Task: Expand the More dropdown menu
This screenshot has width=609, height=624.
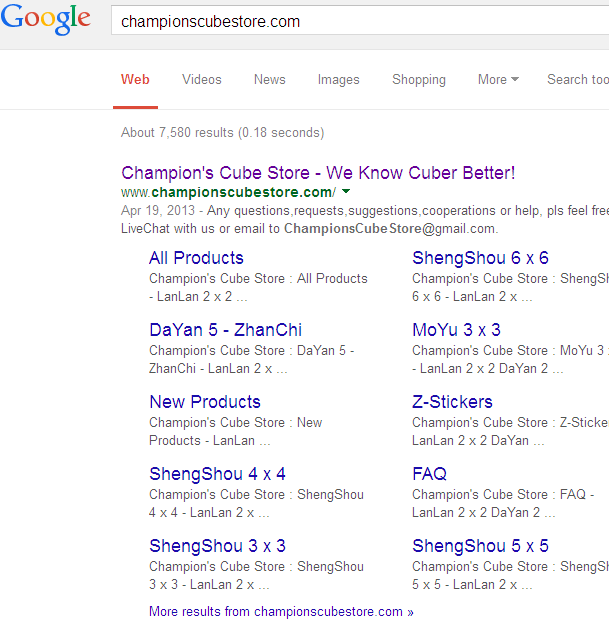Action: (498, 79)
